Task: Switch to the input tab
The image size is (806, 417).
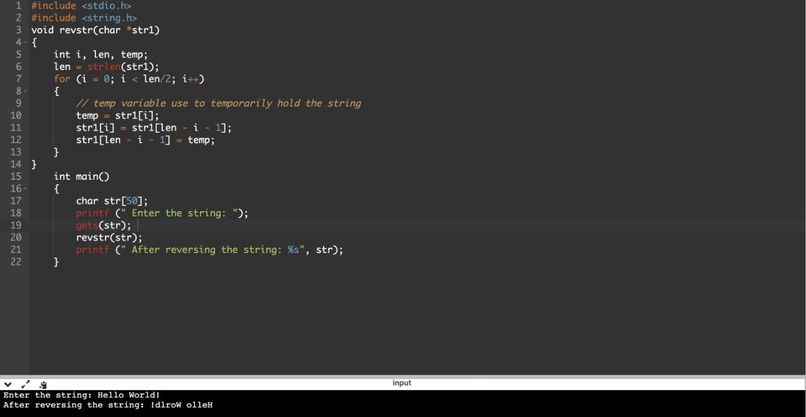Action: (401, 383)
